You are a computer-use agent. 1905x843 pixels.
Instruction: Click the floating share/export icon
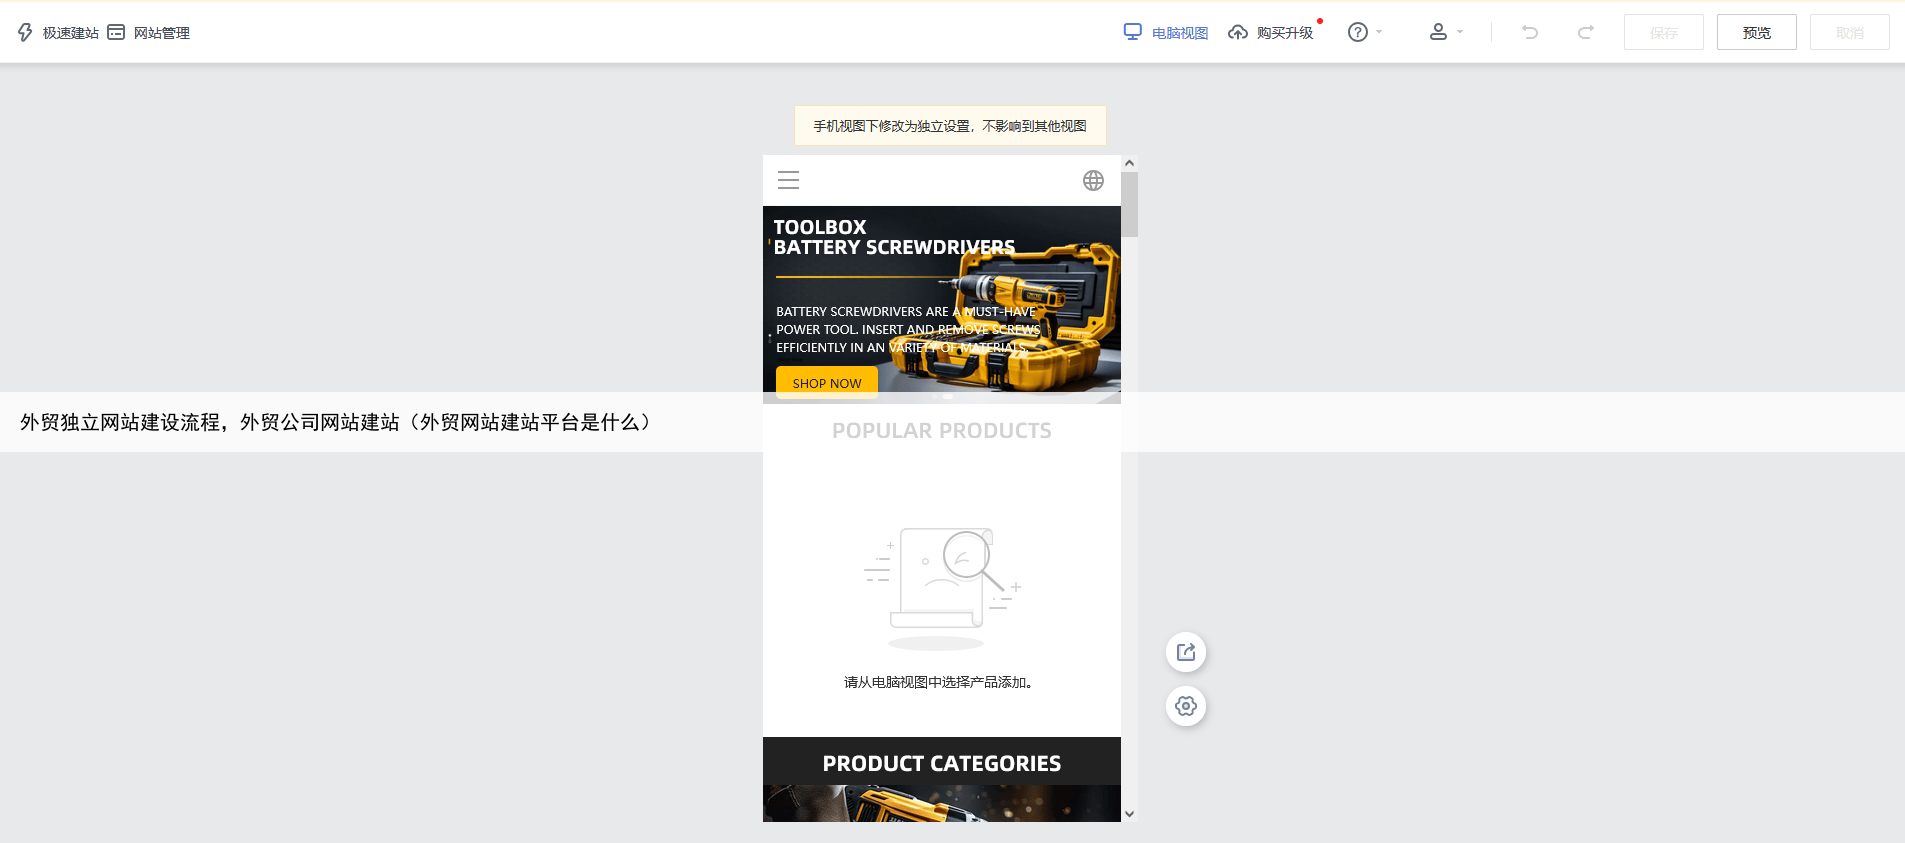pyautogui.click(x=1186, y=653)
